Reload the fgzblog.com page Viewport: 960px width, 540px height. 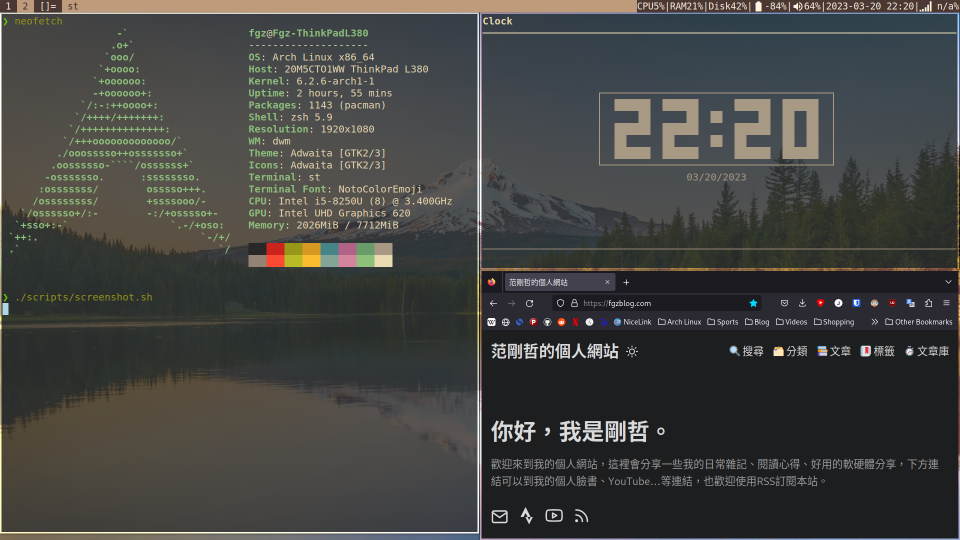530,303
